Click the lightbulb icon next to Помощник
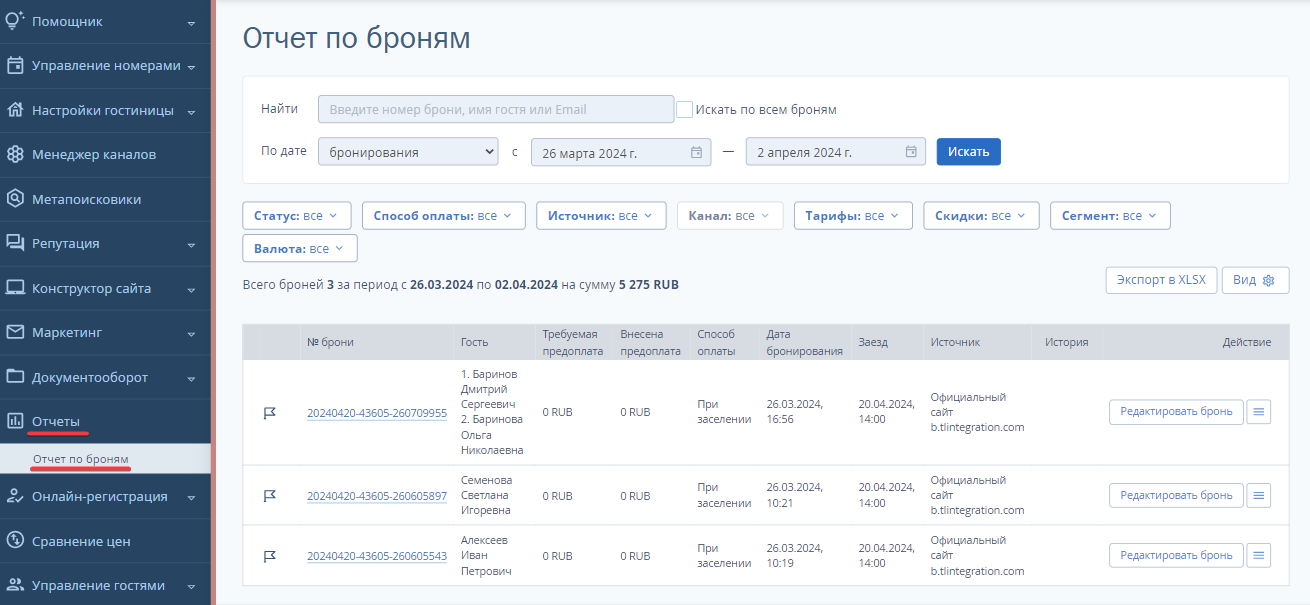The width and height of the screenshot is (1310, 605). coord(15,21)
